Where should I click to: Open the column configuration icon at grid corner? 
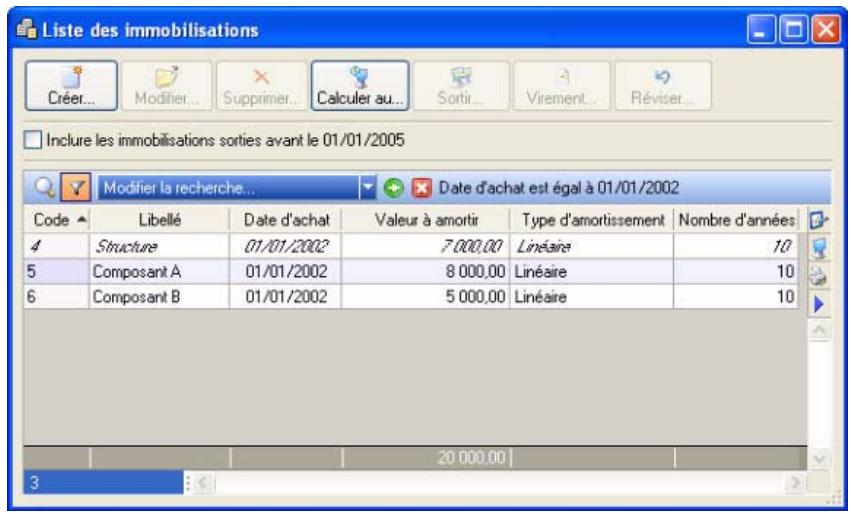point(818,220)
